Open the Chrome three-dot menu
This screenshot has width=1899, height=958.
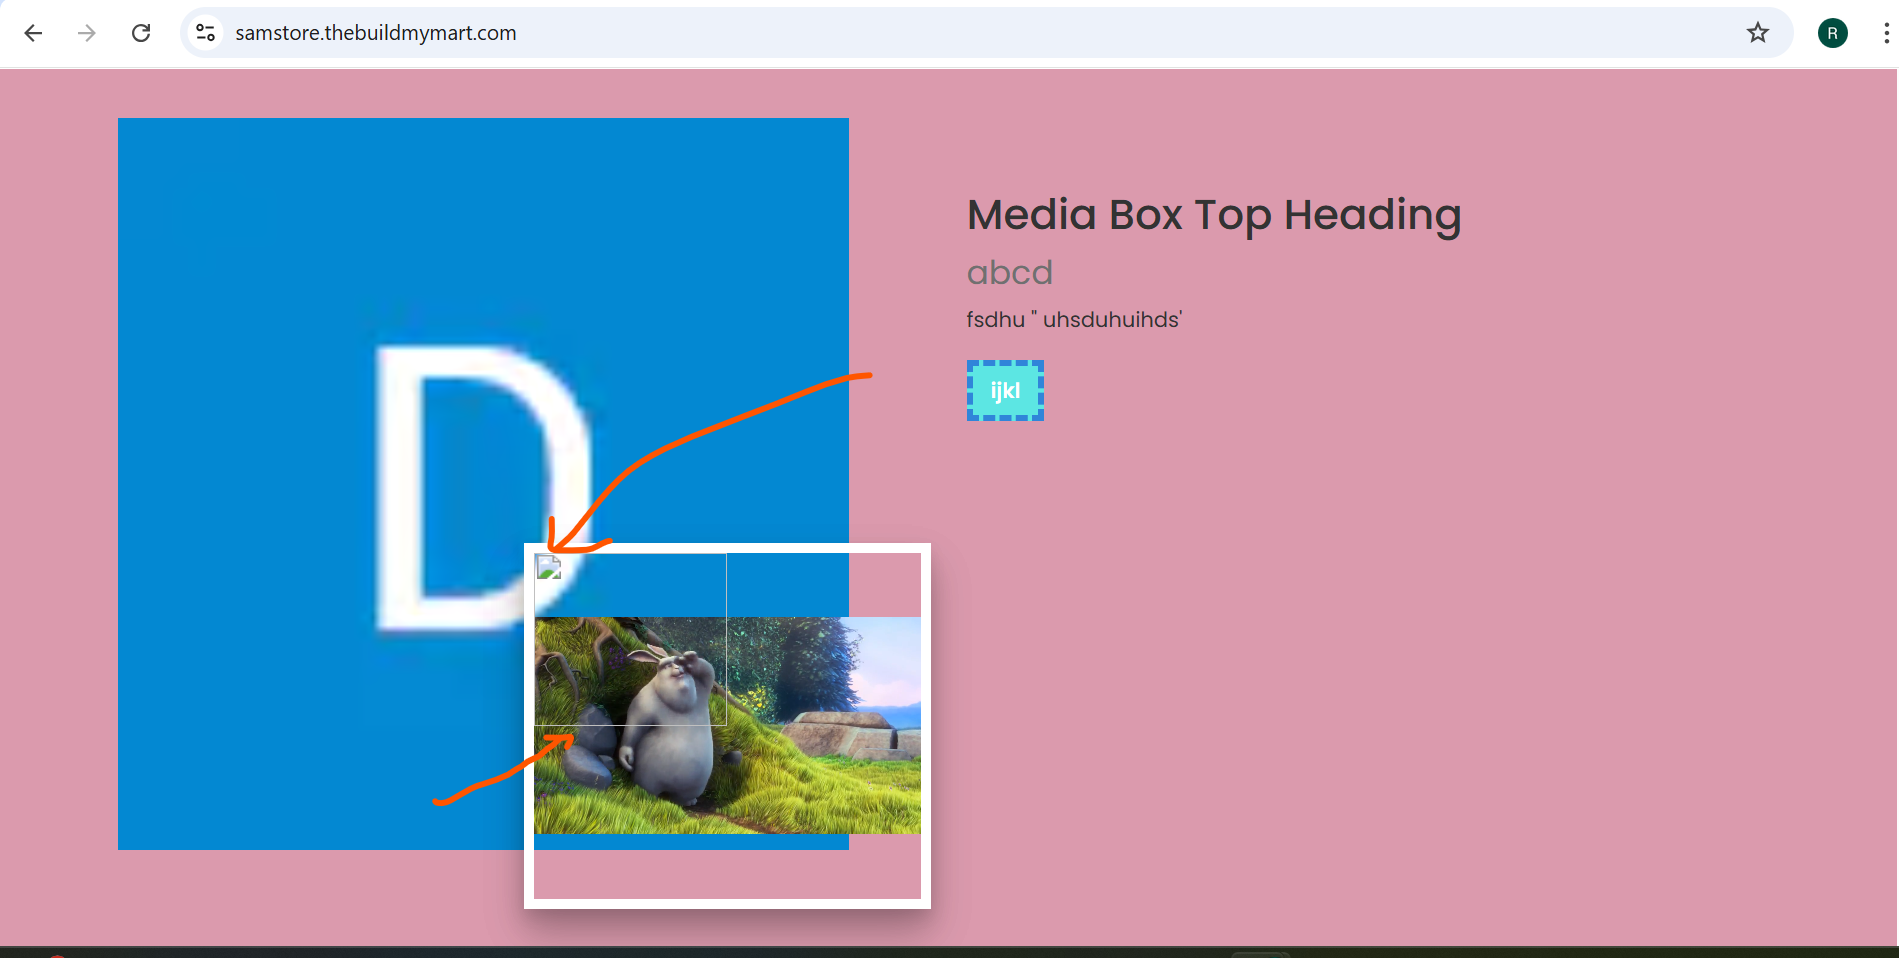coord(1885,33)
